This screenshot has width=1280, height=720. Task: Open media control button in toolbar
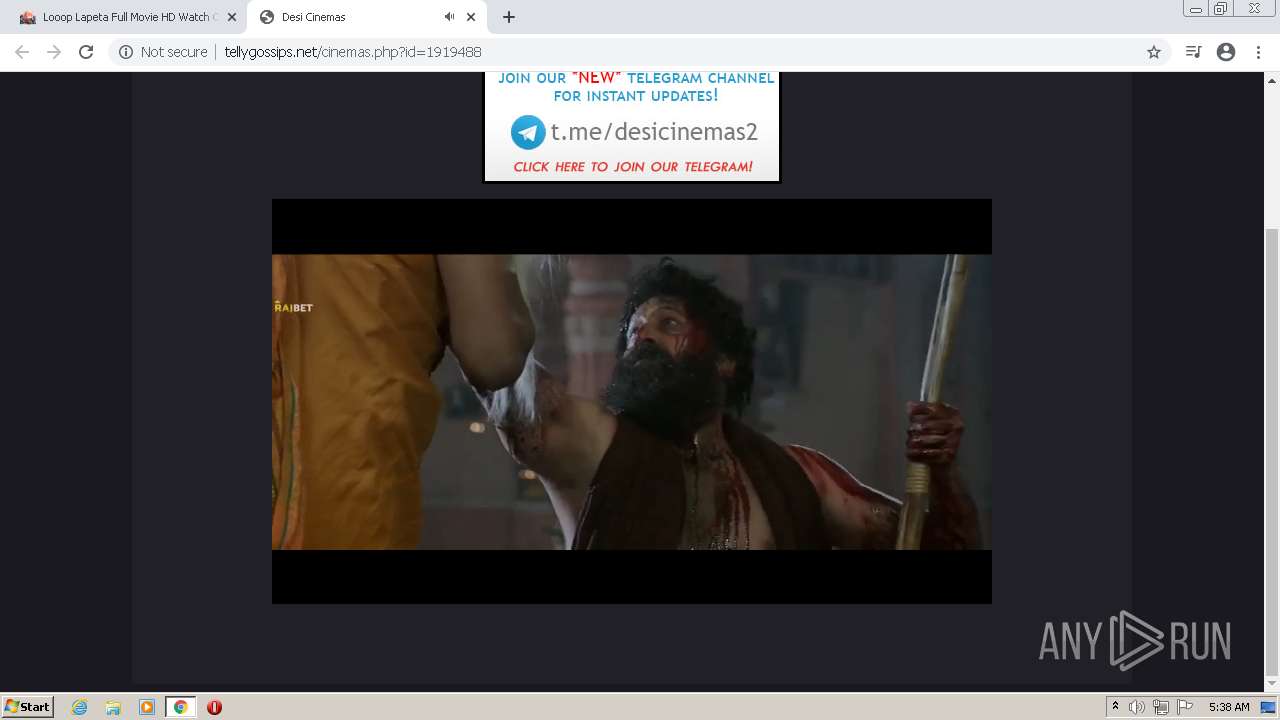[1193, 52]
